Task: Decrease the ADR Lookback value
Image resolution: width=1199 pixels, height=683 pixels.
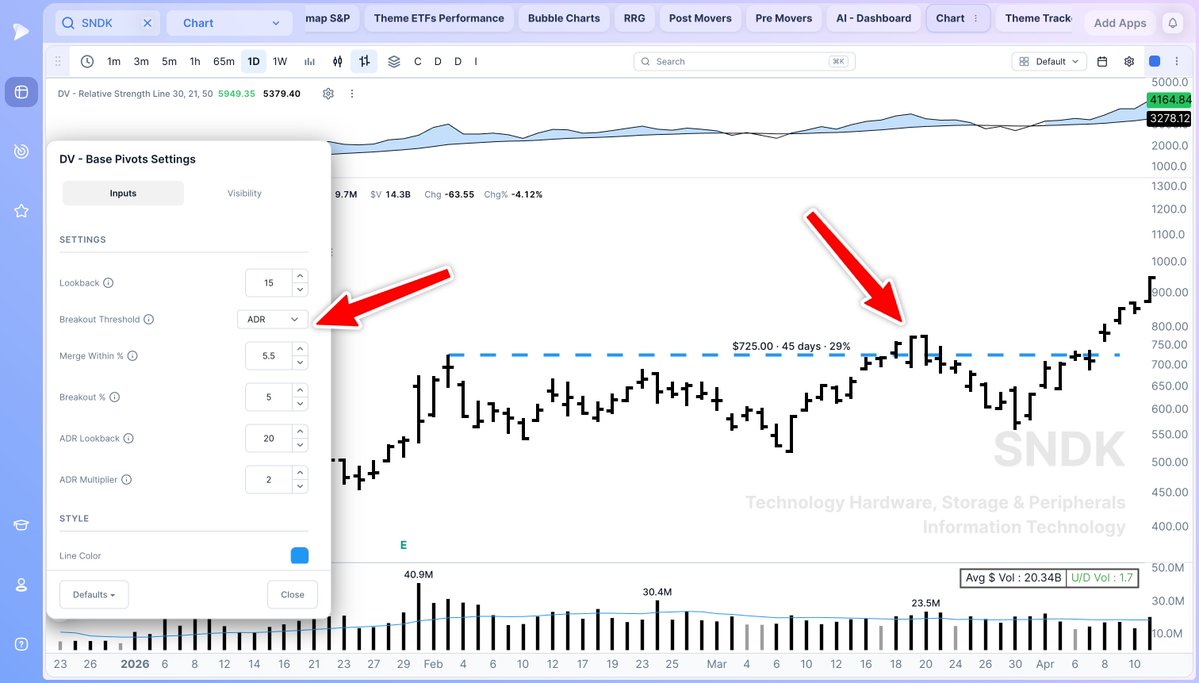Action: (x=300, y=445)
